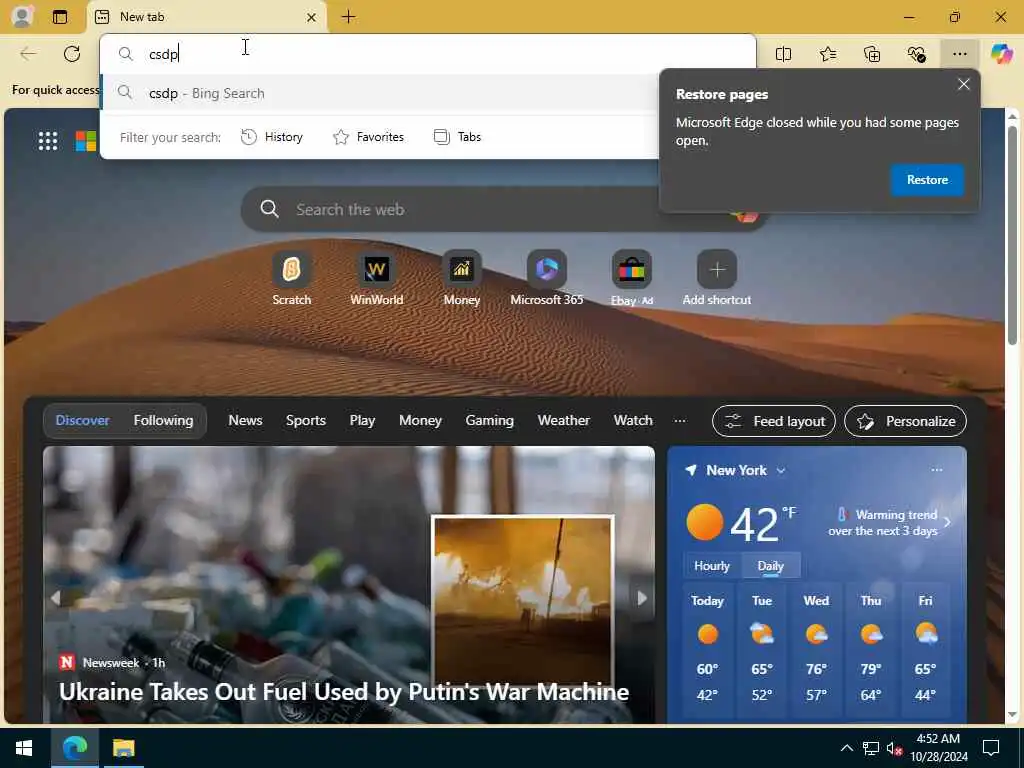
Task: Open the Favorites star toolbar icon
Action: 827,54
